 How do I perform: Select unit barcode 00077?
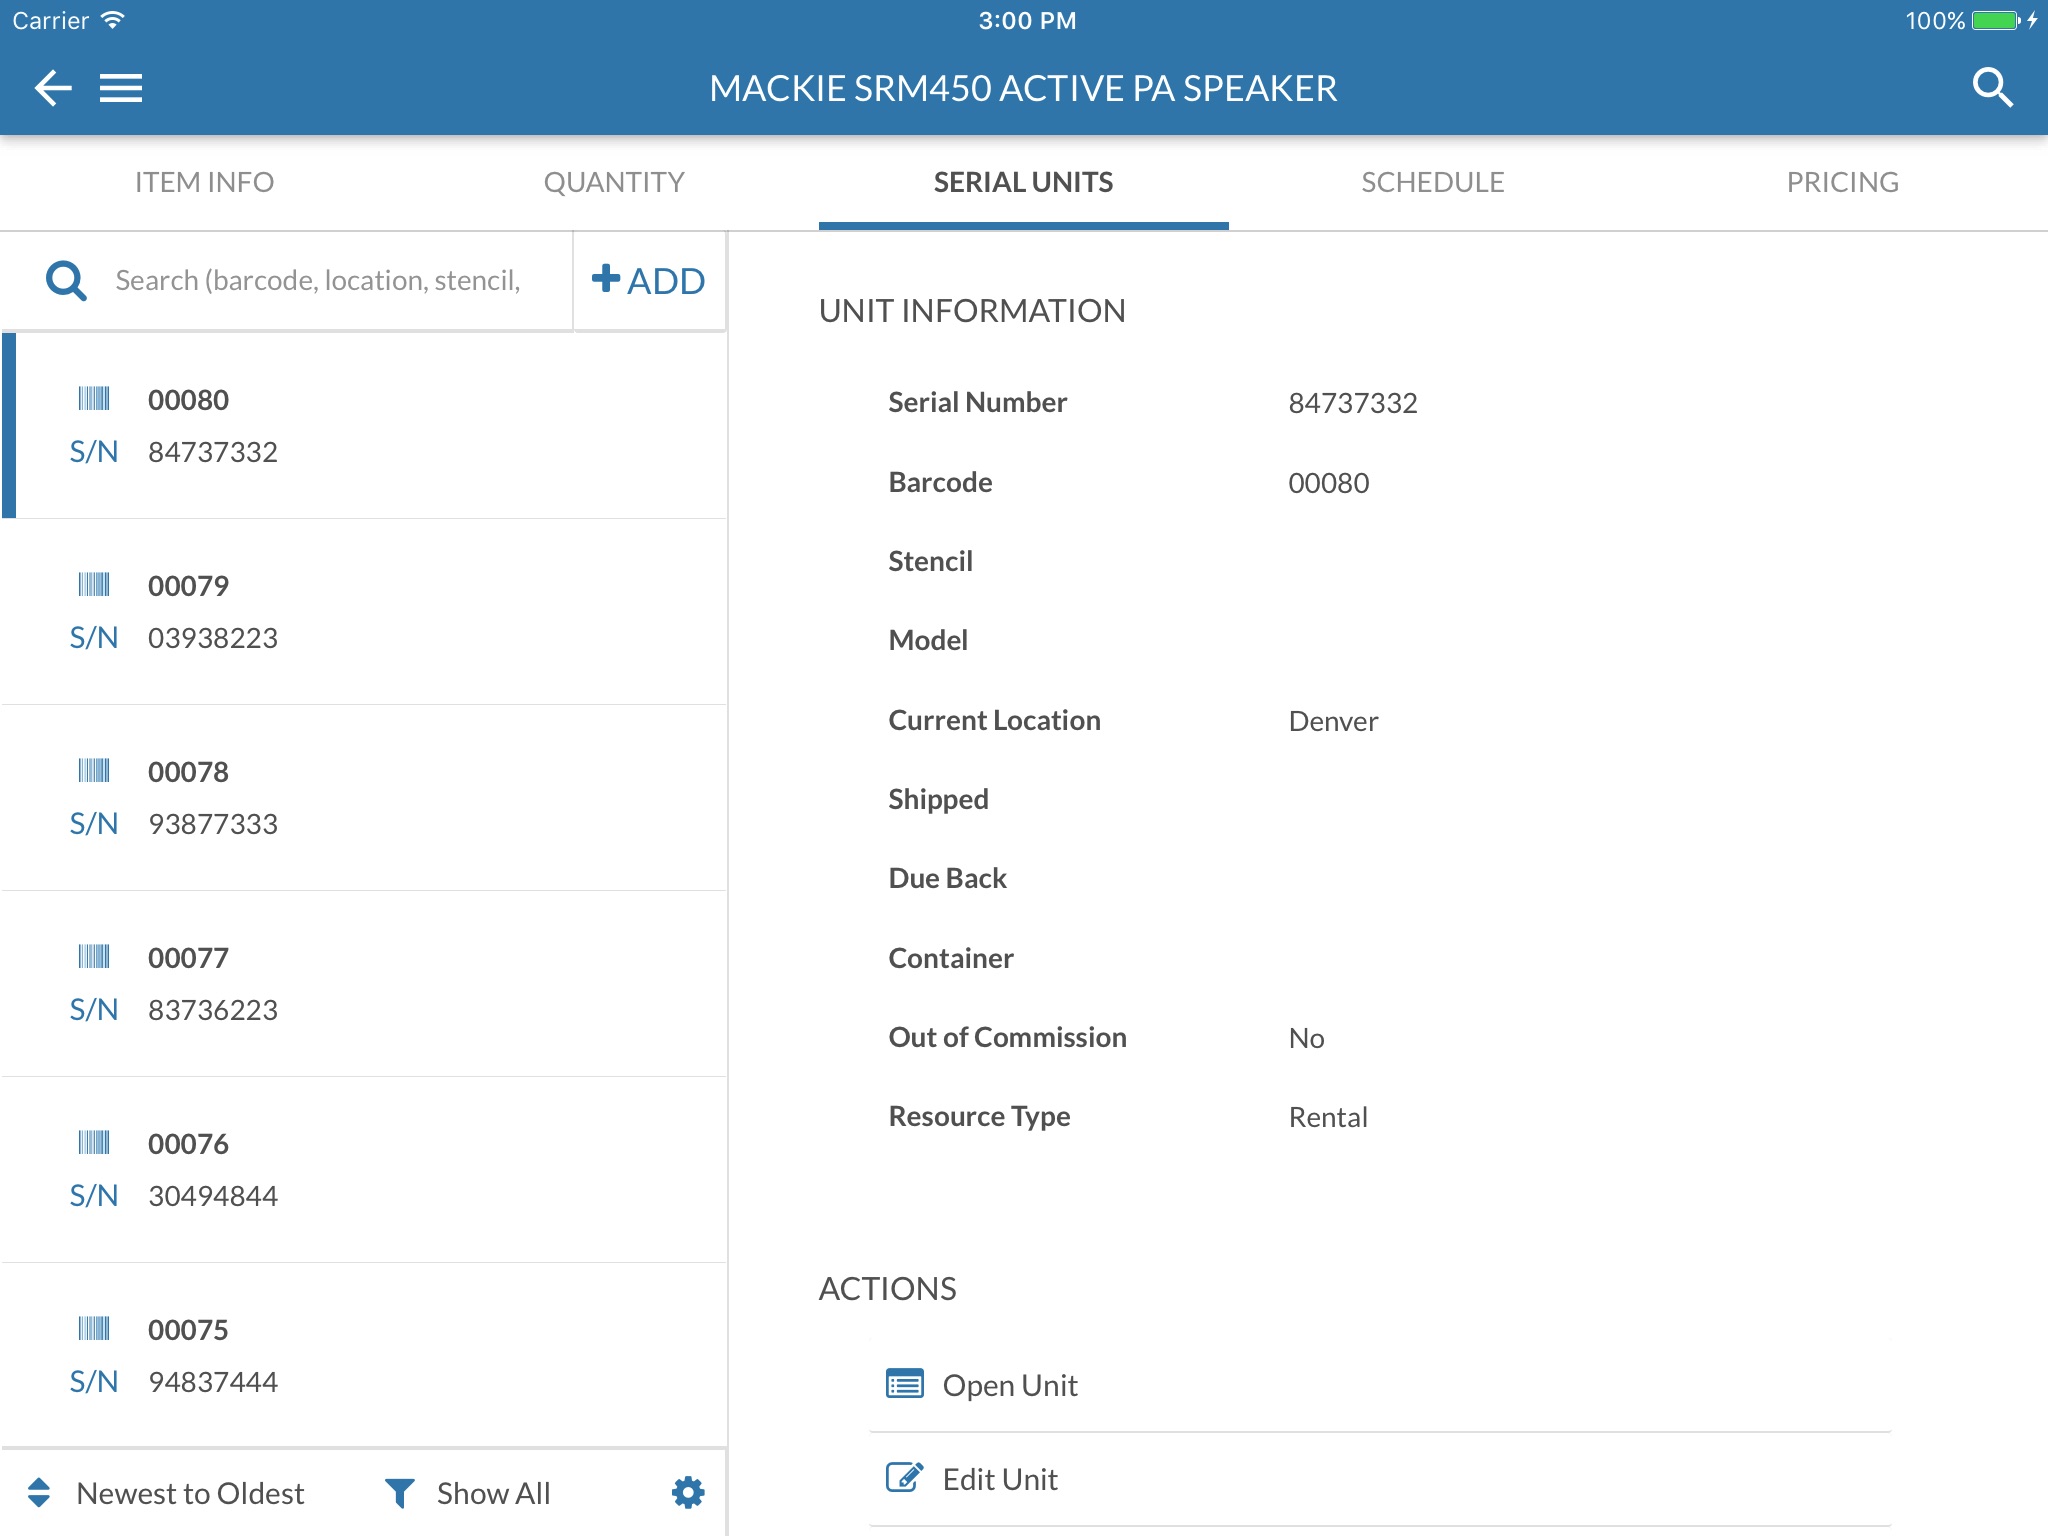coord(188,958)
